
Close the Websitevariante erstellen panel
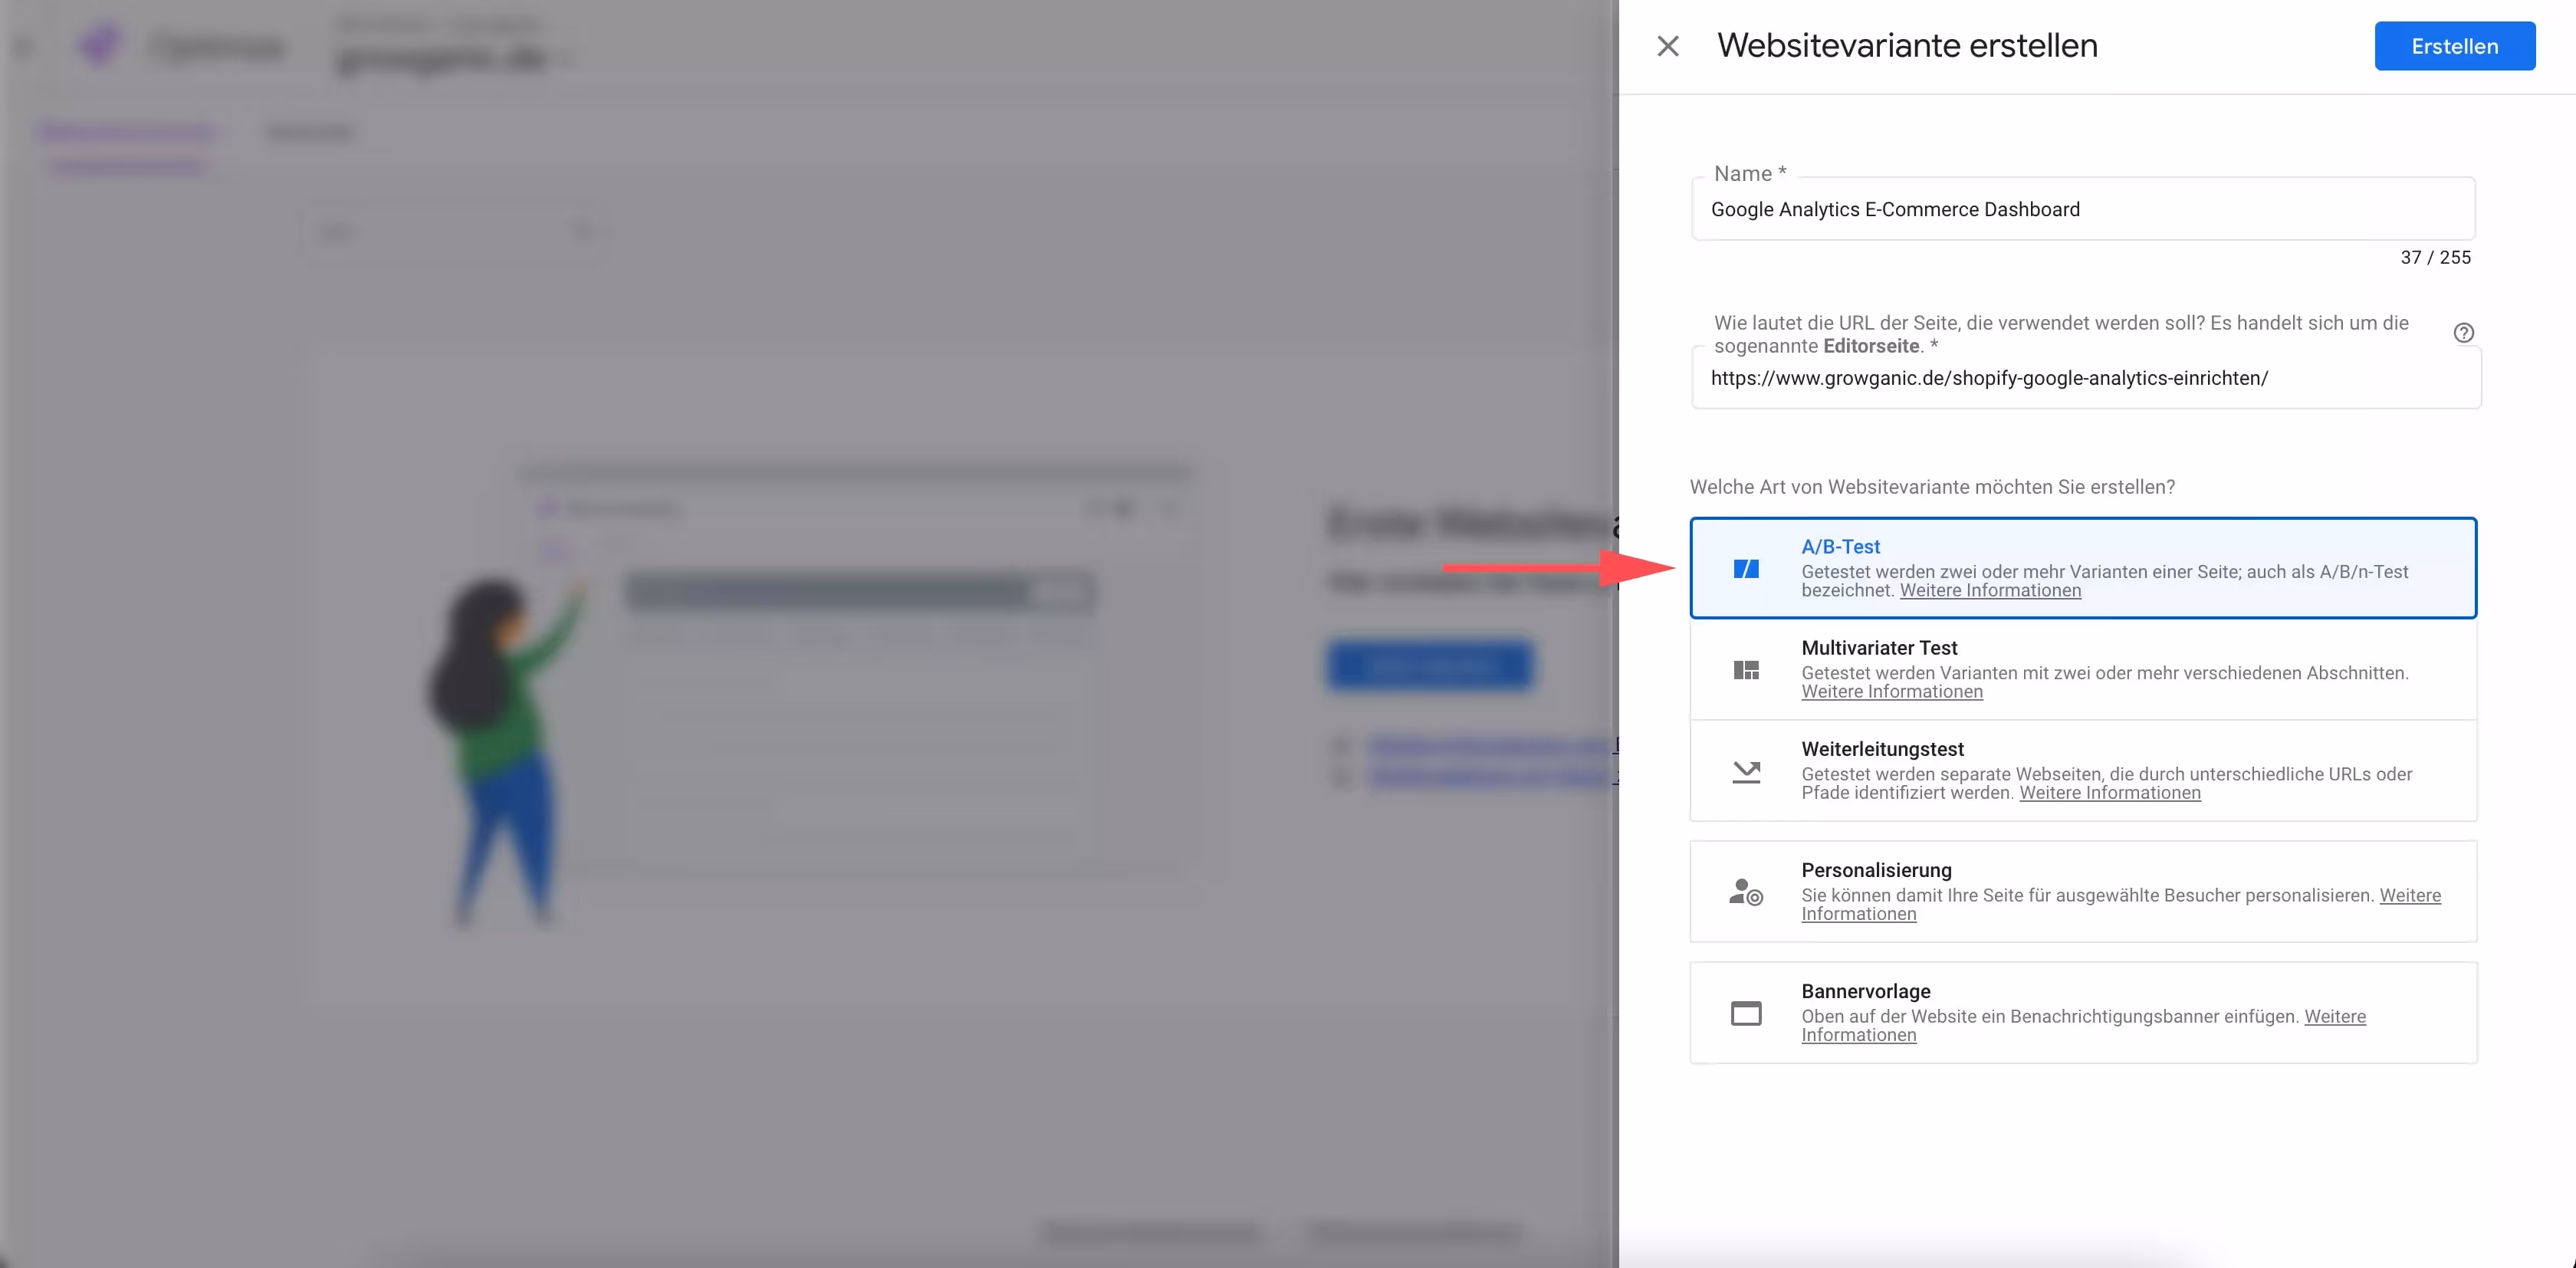pyautogui.click(x=1667, y=46)
